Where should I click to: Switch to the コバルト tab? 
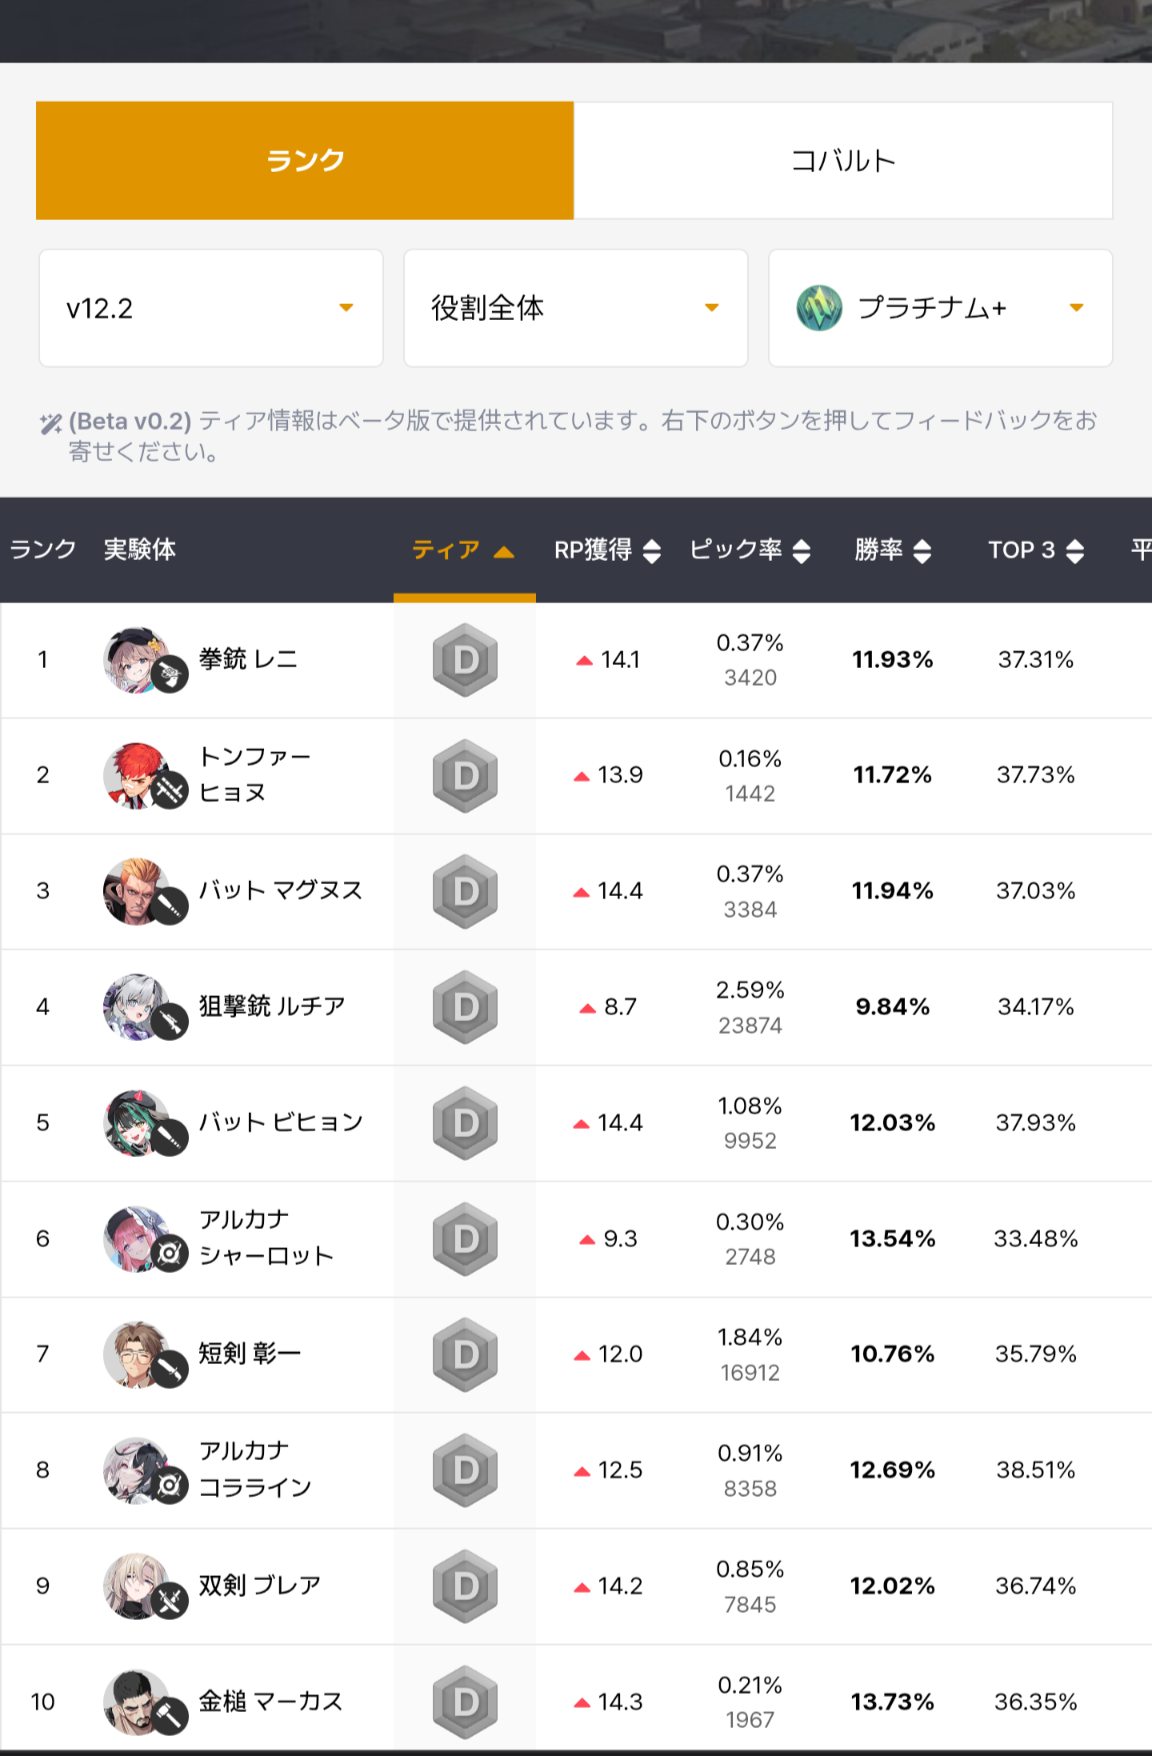[x=843, y=160]
